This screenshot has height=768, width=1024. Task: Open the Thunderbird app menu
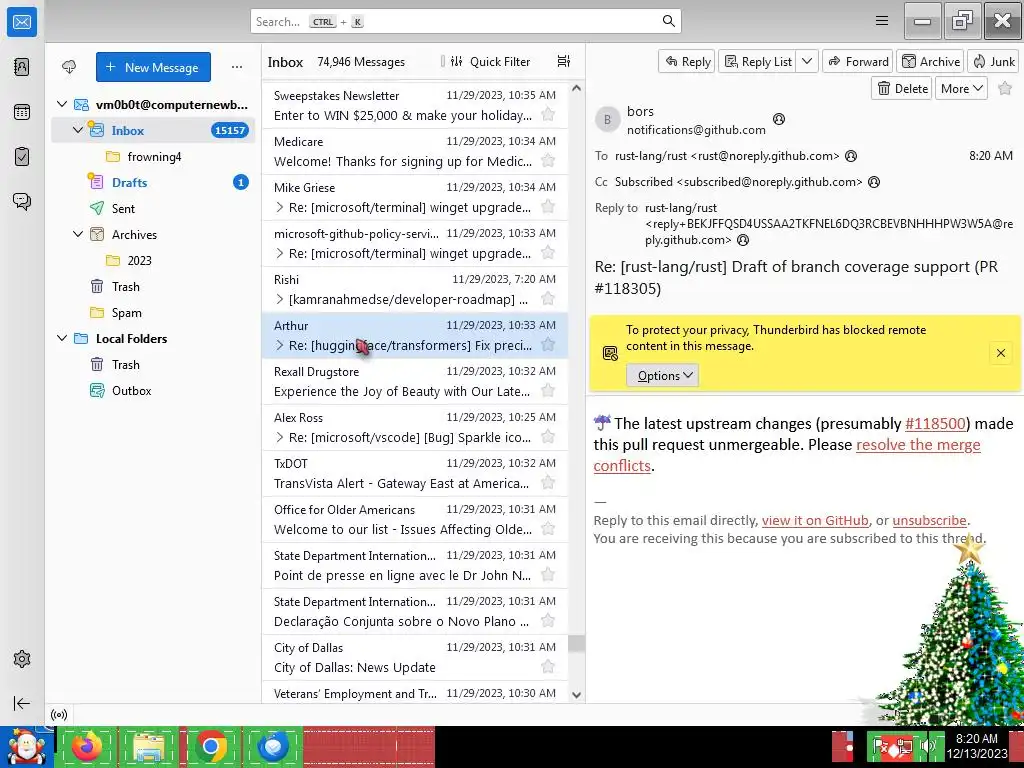click(882, 21)
